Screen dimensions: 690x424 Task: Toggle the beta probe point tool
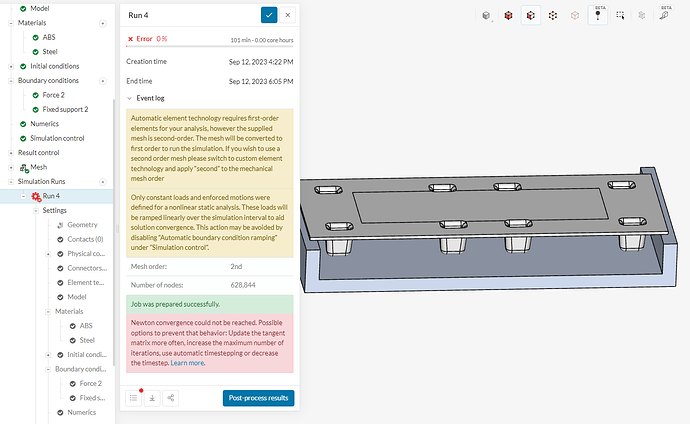[x=598, y=15]
